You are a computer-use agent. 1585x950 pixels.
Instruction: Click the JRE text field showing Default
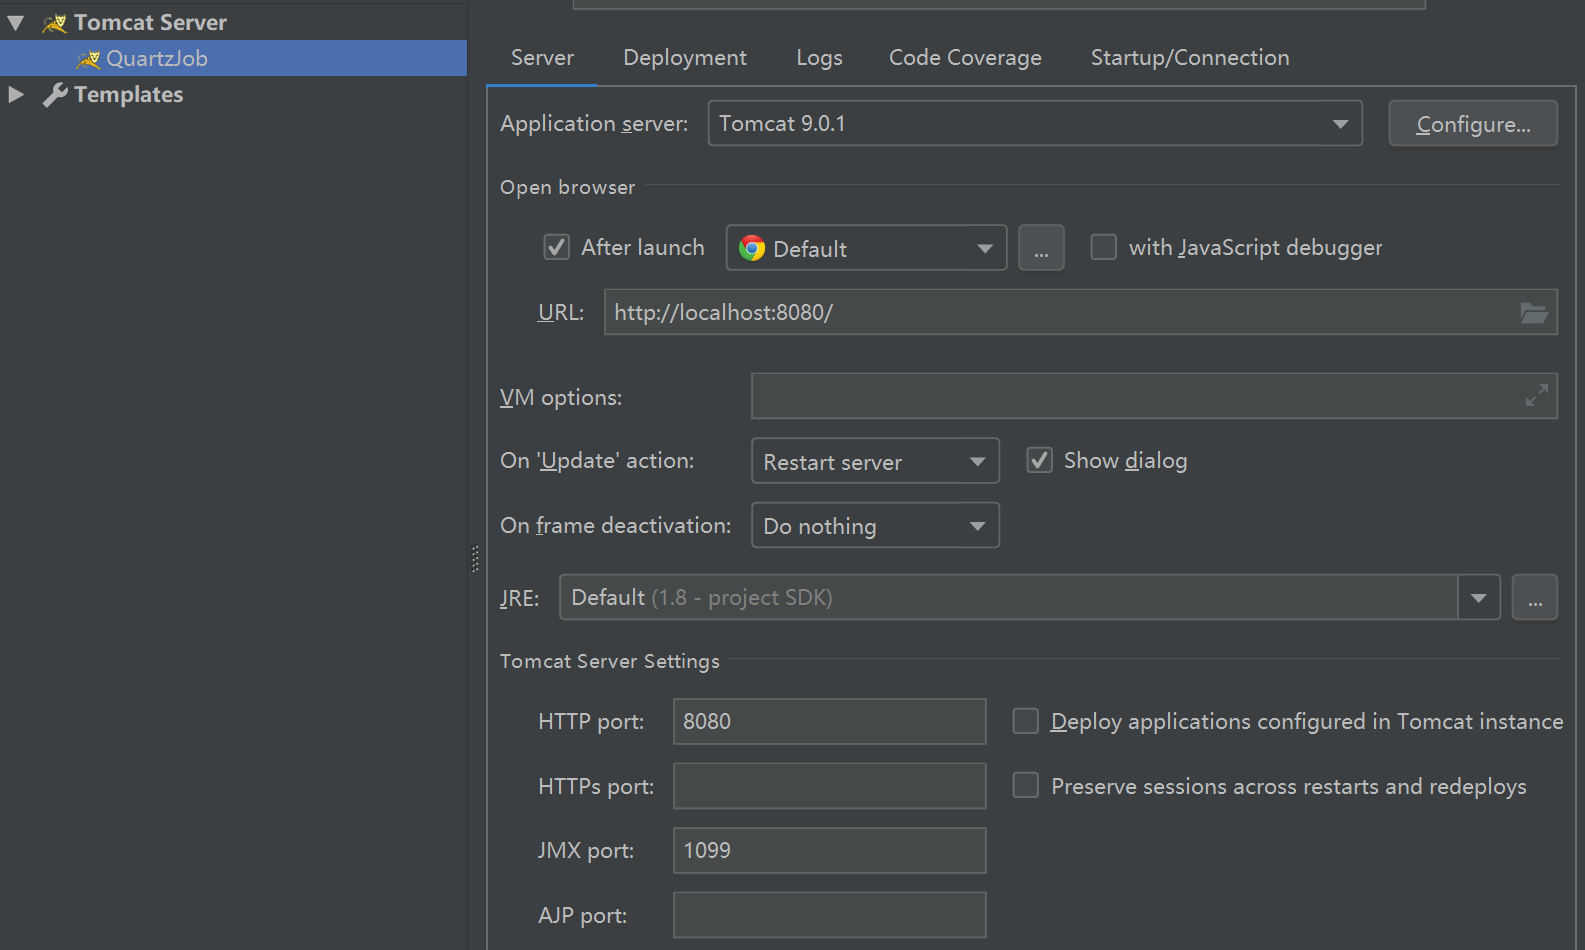pyautogui.click(x=1009, y=598)
